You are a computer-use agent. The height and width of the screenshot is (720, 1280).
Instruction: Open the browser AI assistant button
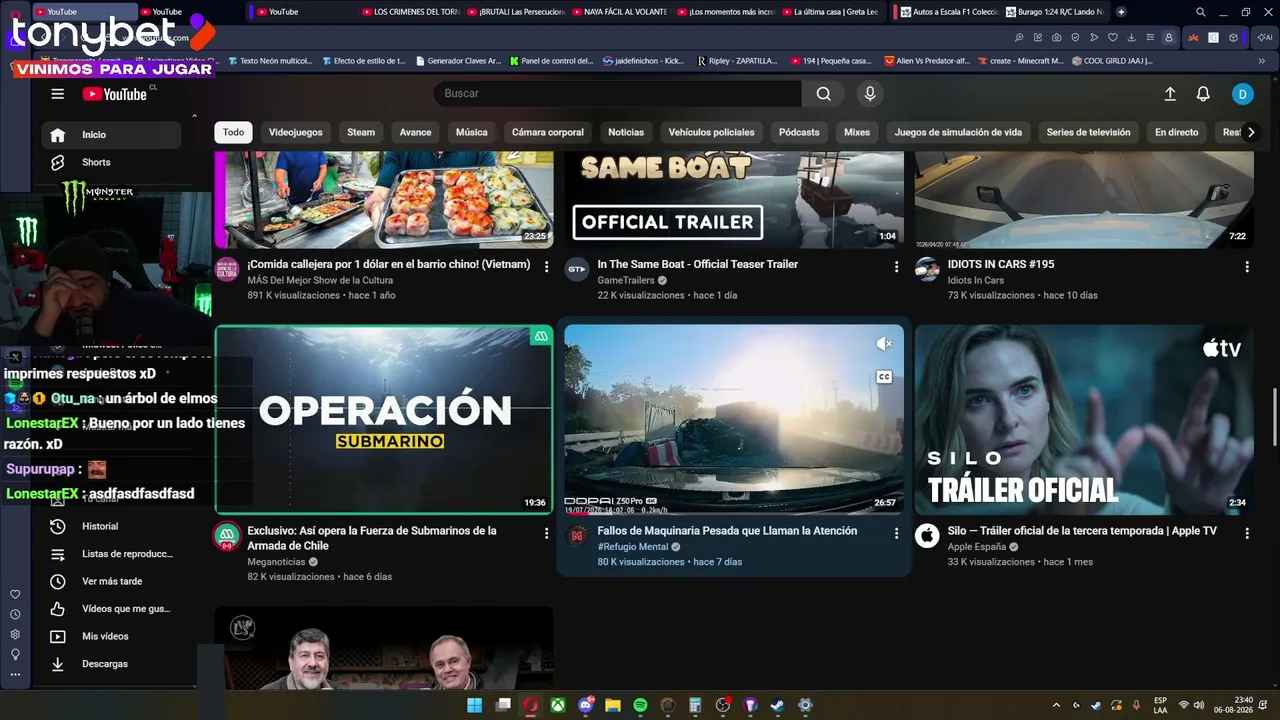1263,37
